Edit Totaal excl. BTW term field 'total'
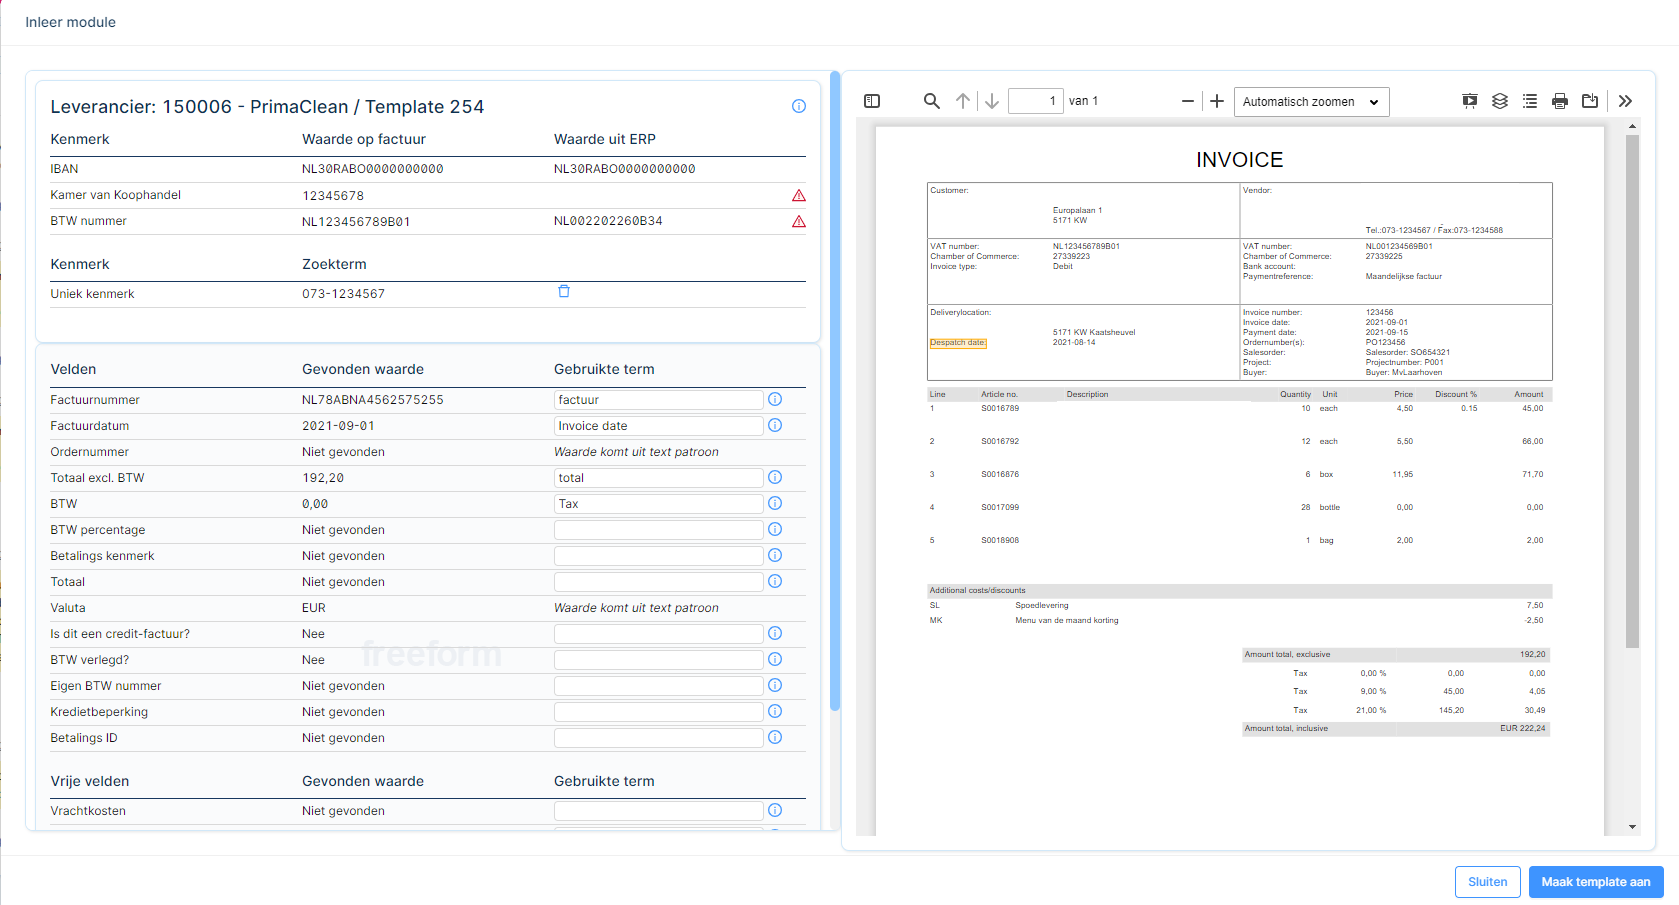The width and height of the screenshot is (1679, 905). 658,478
